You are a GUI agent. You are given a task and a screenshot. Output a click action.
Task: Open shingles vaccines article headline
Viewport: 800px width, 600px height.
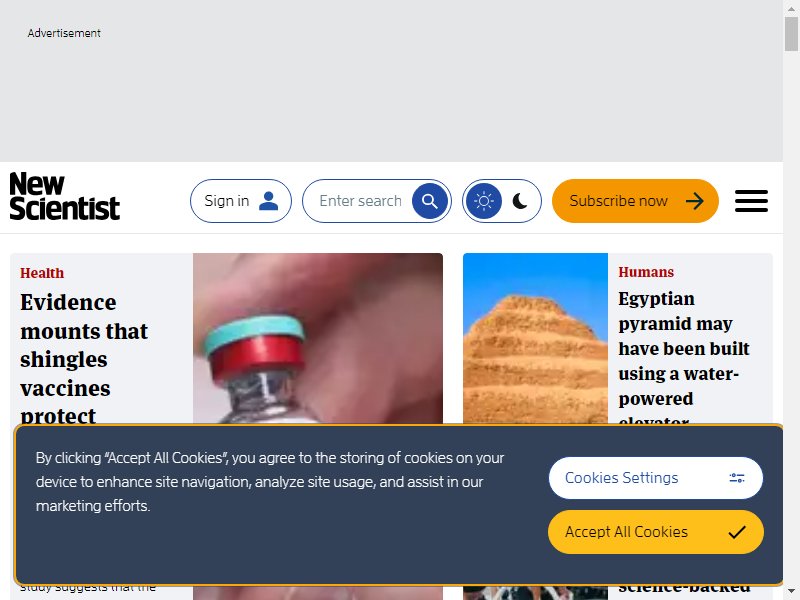pos(84,359)
